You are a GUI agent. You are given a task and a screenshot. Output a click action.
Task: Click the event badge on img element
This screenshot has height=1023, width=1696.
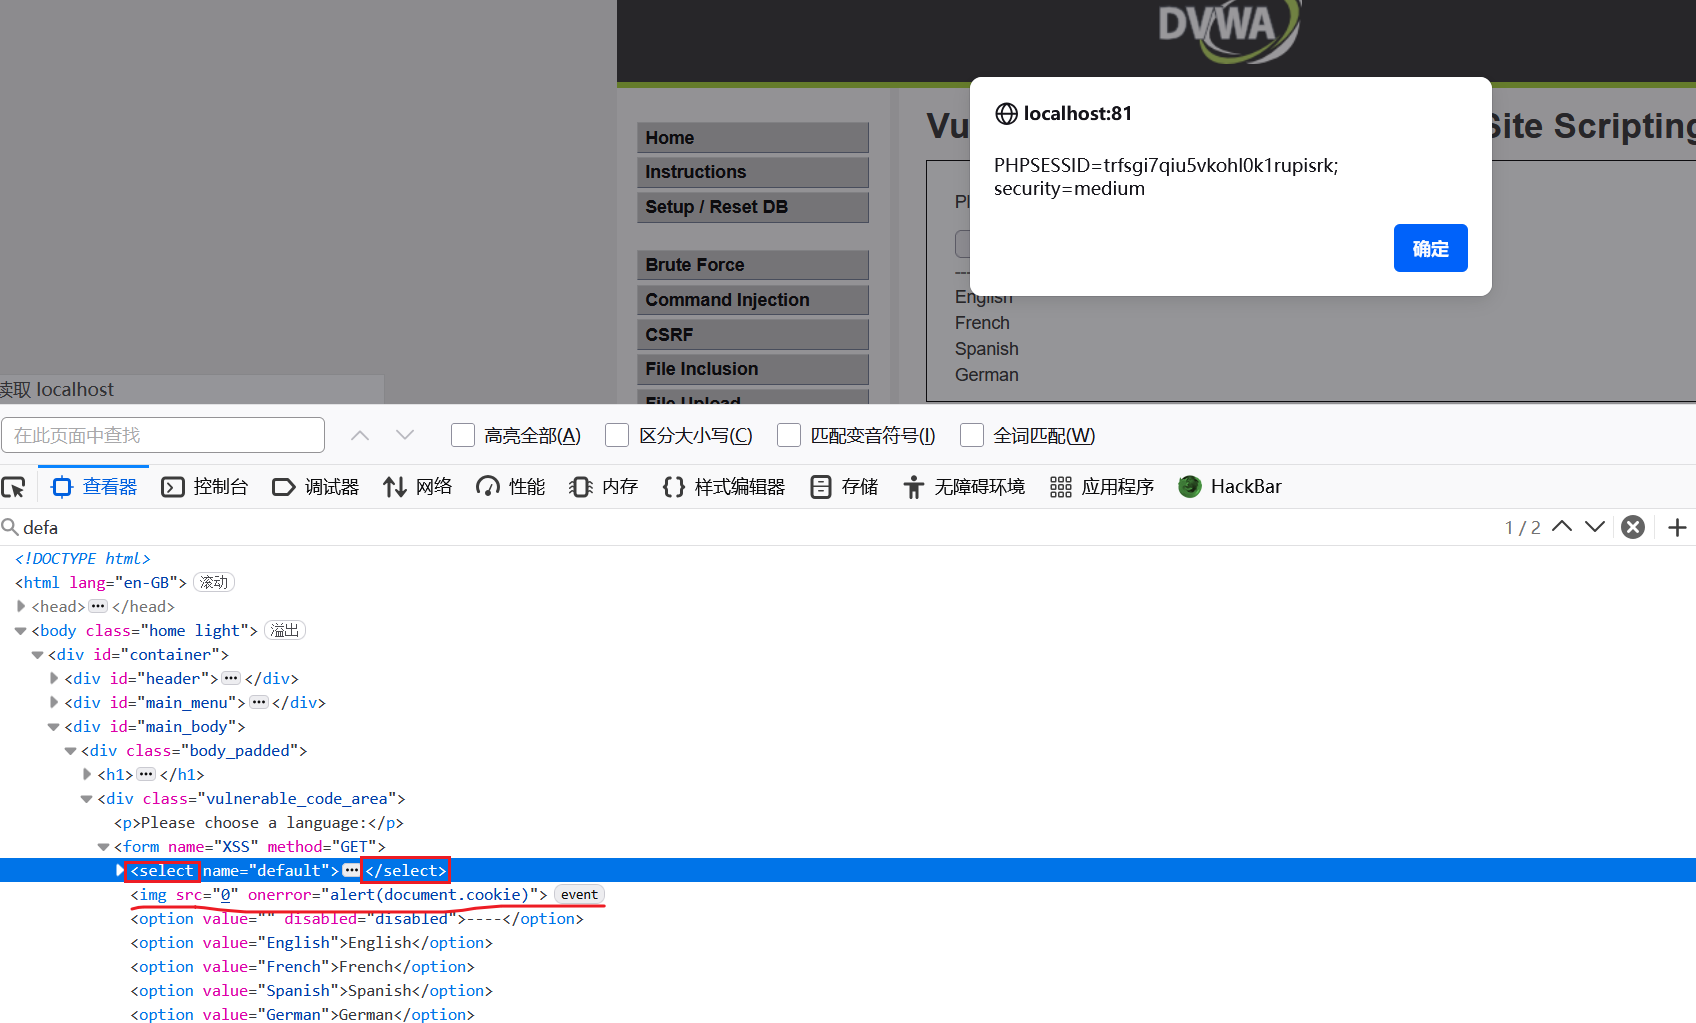pyautogui.click(x=579, y=895)
